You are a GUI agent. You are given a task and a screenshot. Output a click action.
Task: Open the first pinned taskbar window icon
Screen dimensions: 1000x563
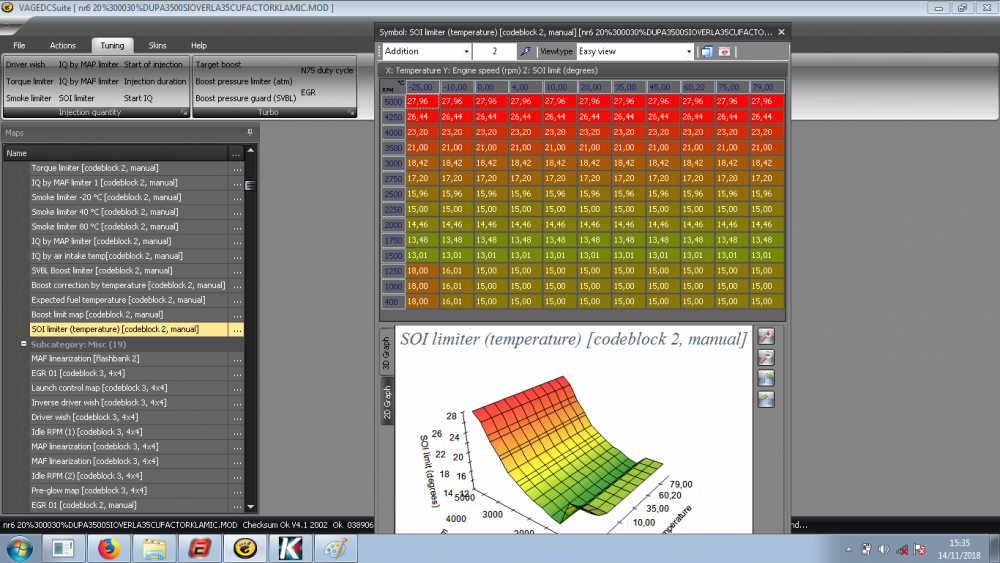pyautogui.click(x=63, y=549)
